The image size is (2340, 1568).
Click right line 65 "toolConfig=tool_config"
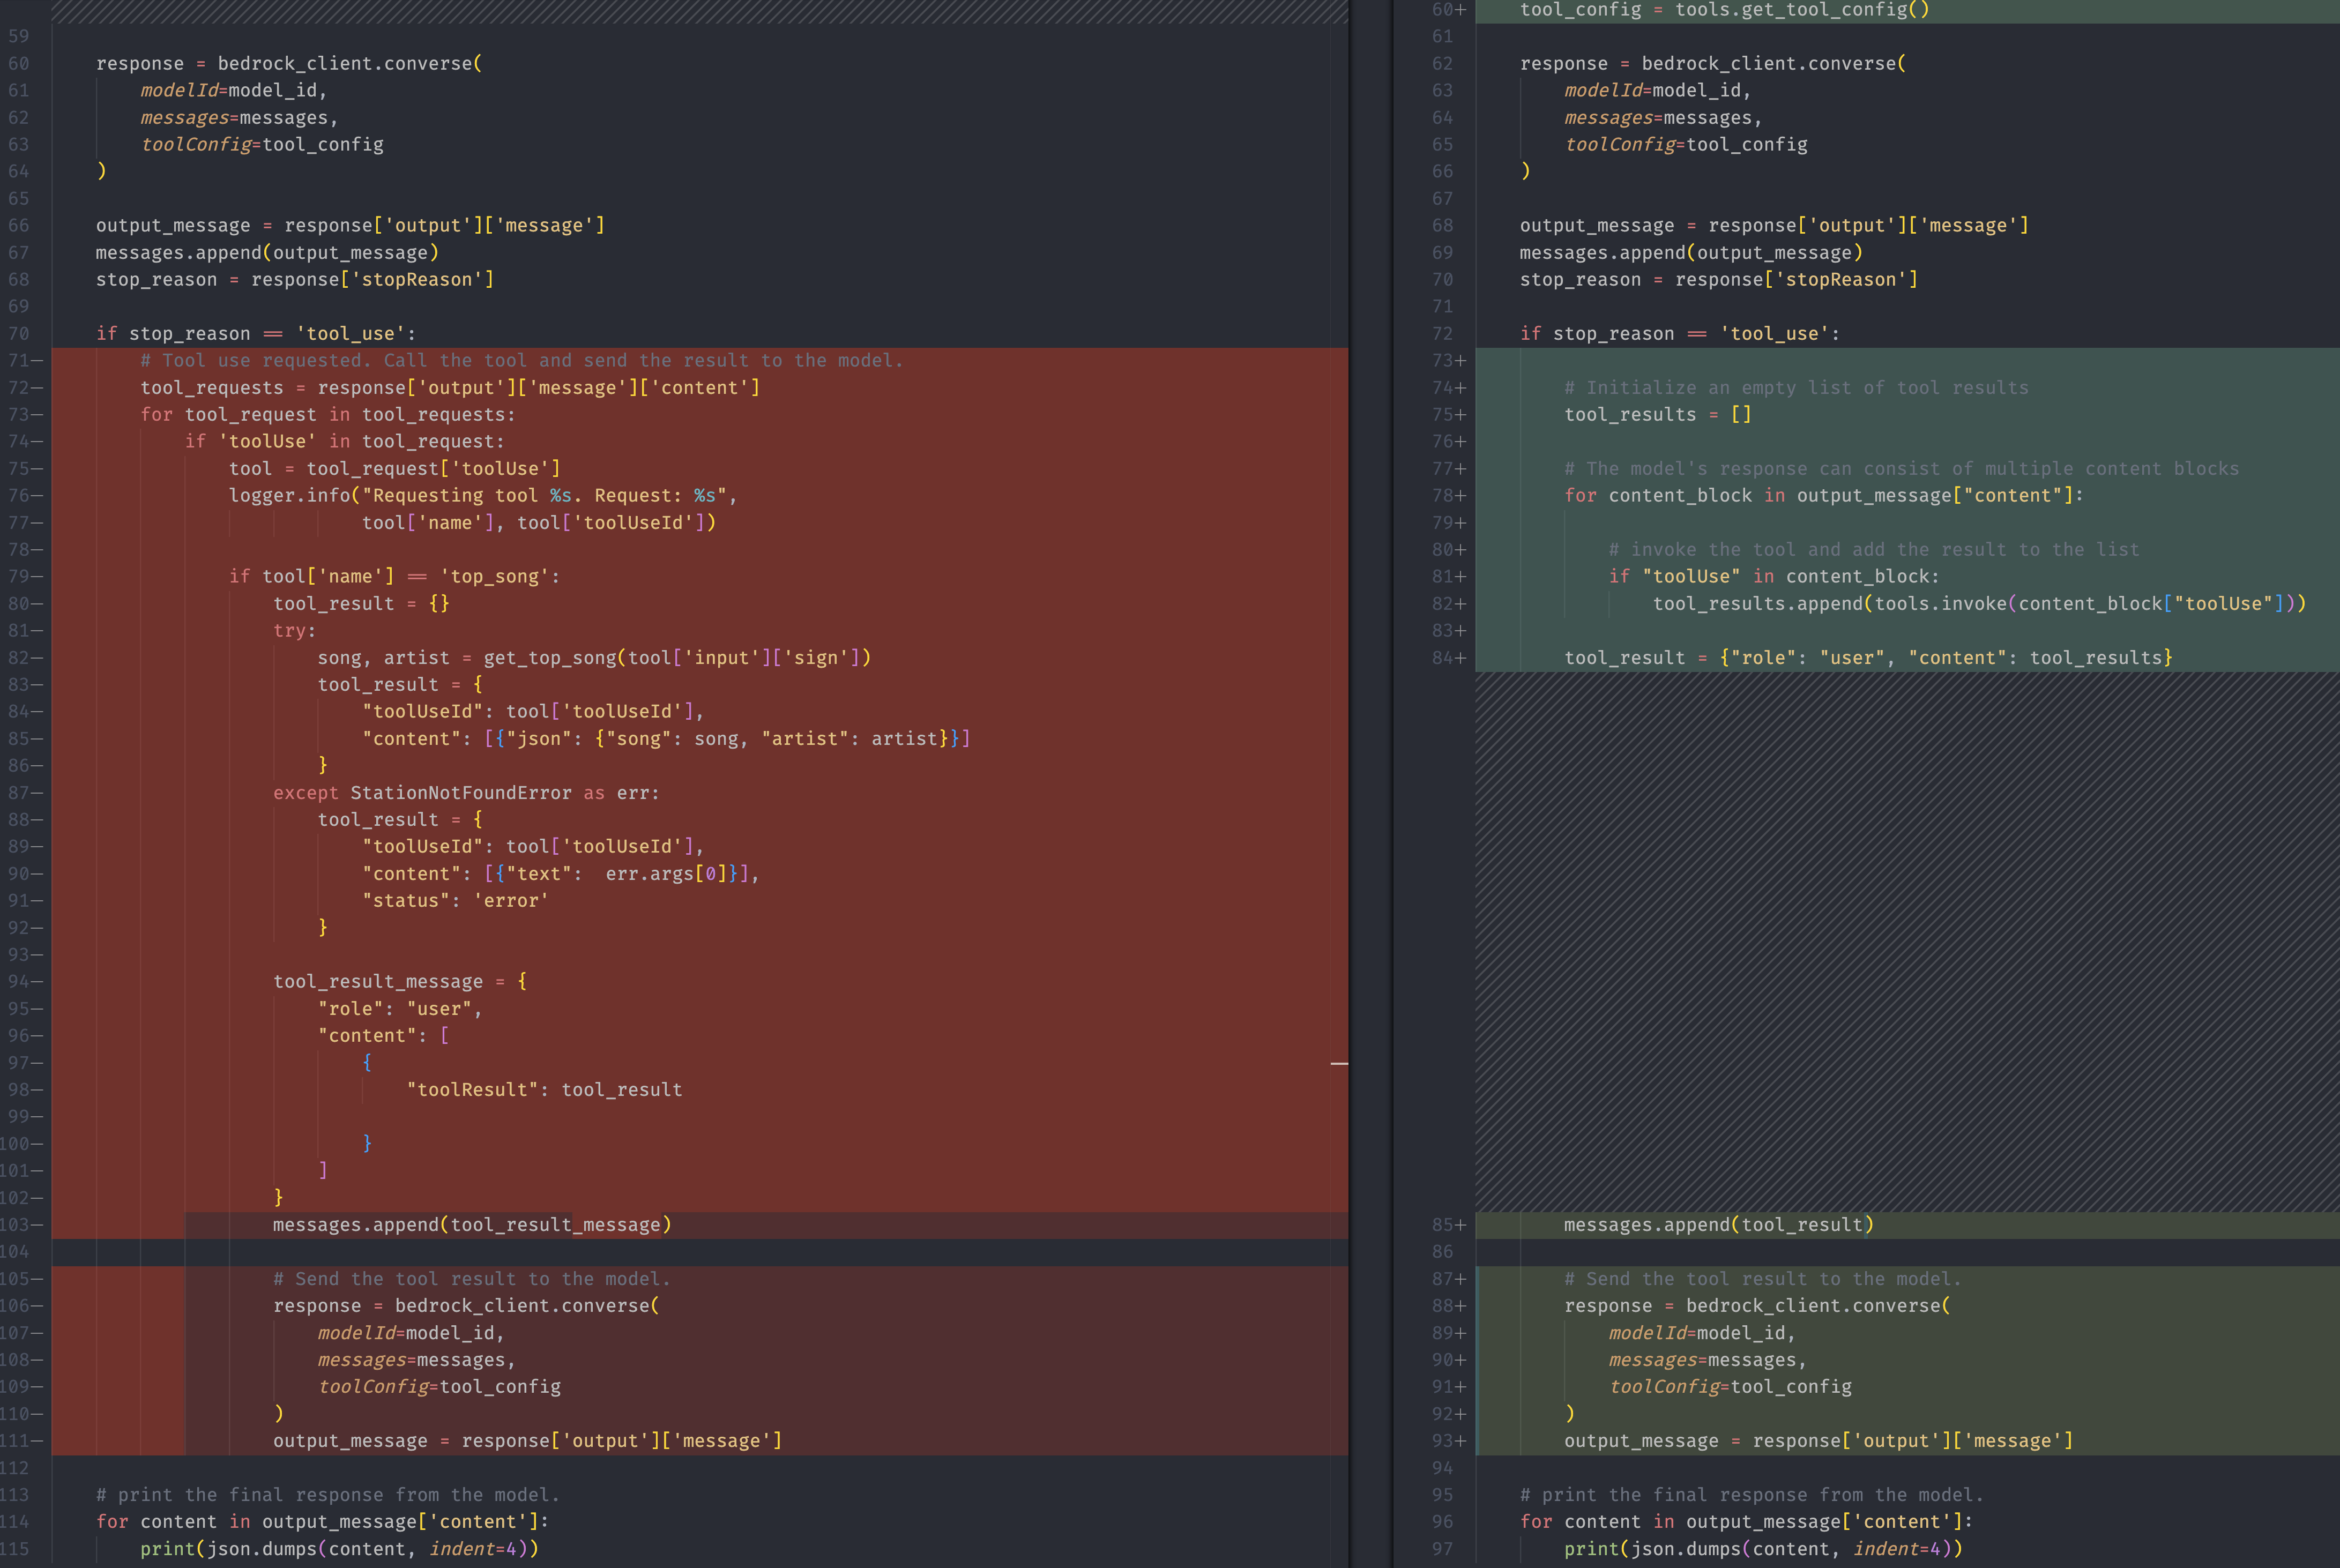[1686, 145]
